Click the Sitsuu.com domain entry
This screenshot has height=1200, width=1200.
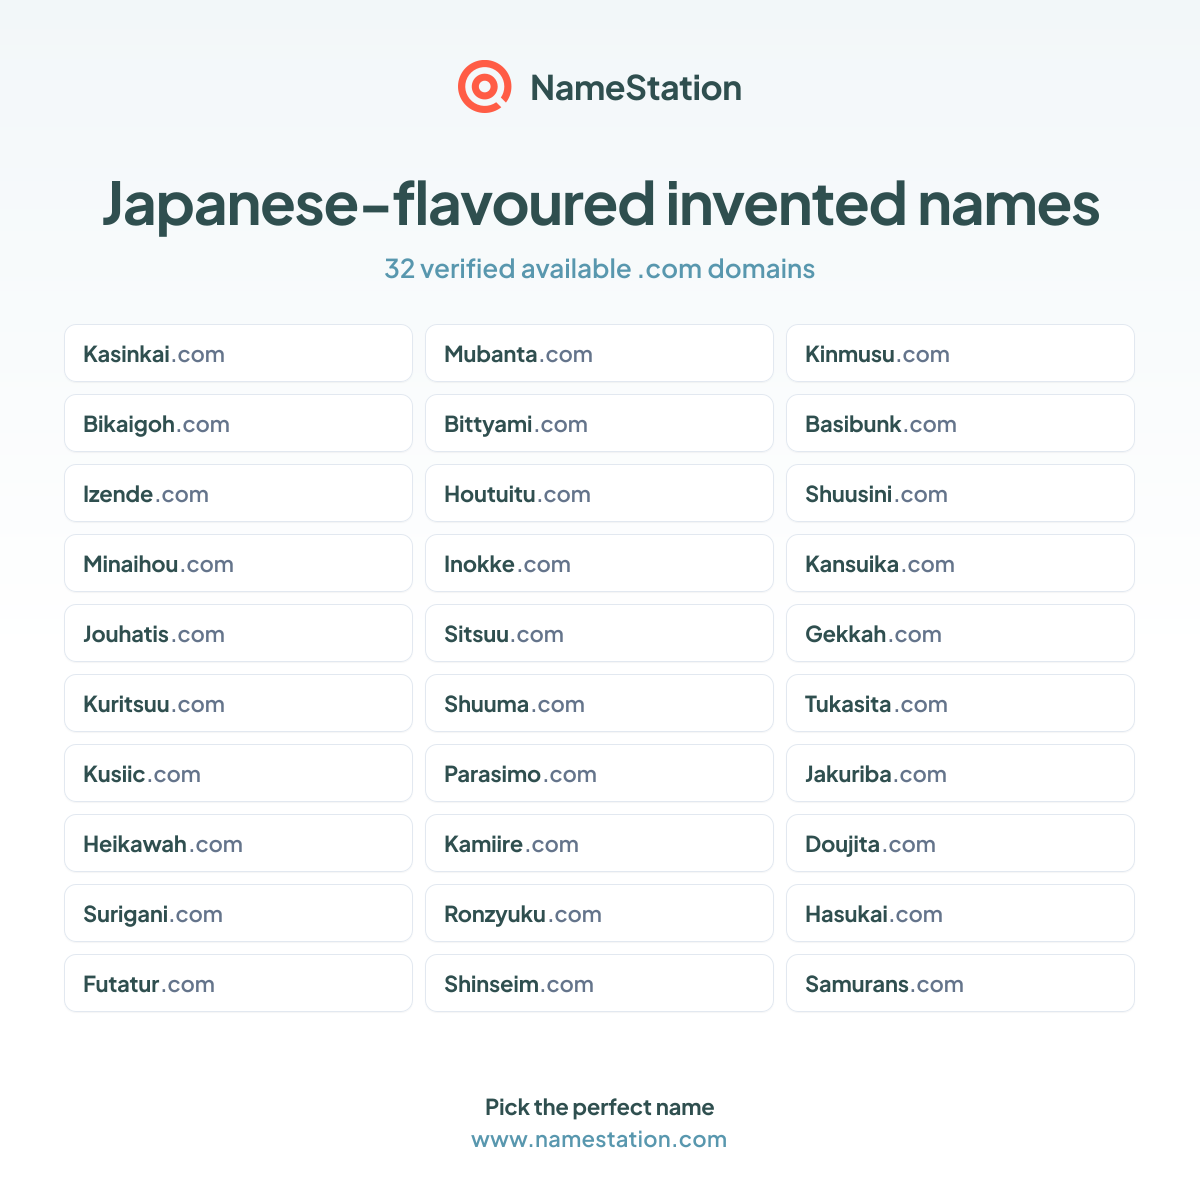[x=600, y=633]
